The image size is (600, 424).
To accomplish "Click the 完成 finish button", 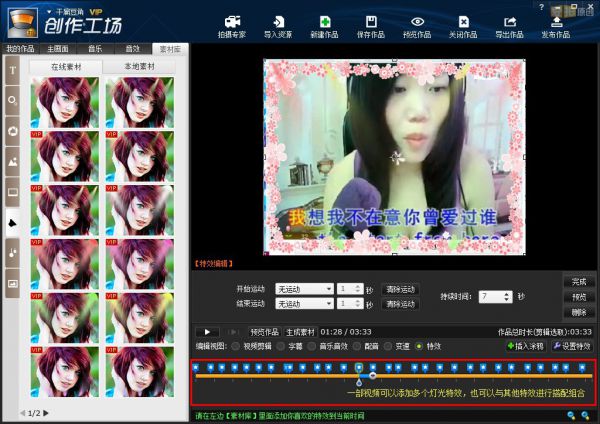I will (x=579, y=282).
